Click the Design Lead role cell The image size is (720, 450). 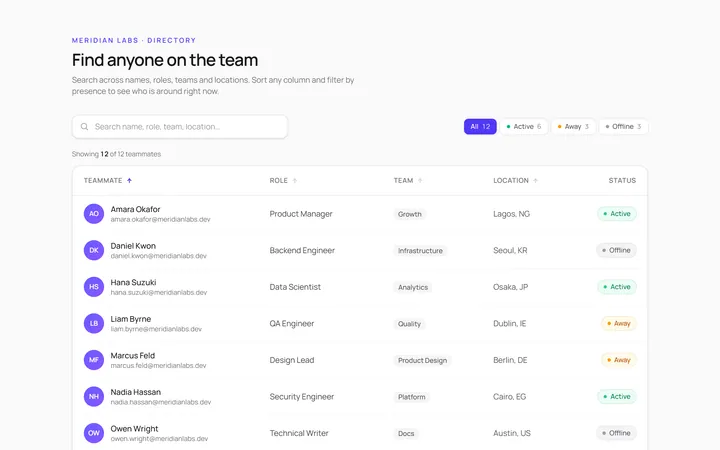click(292, 360)
